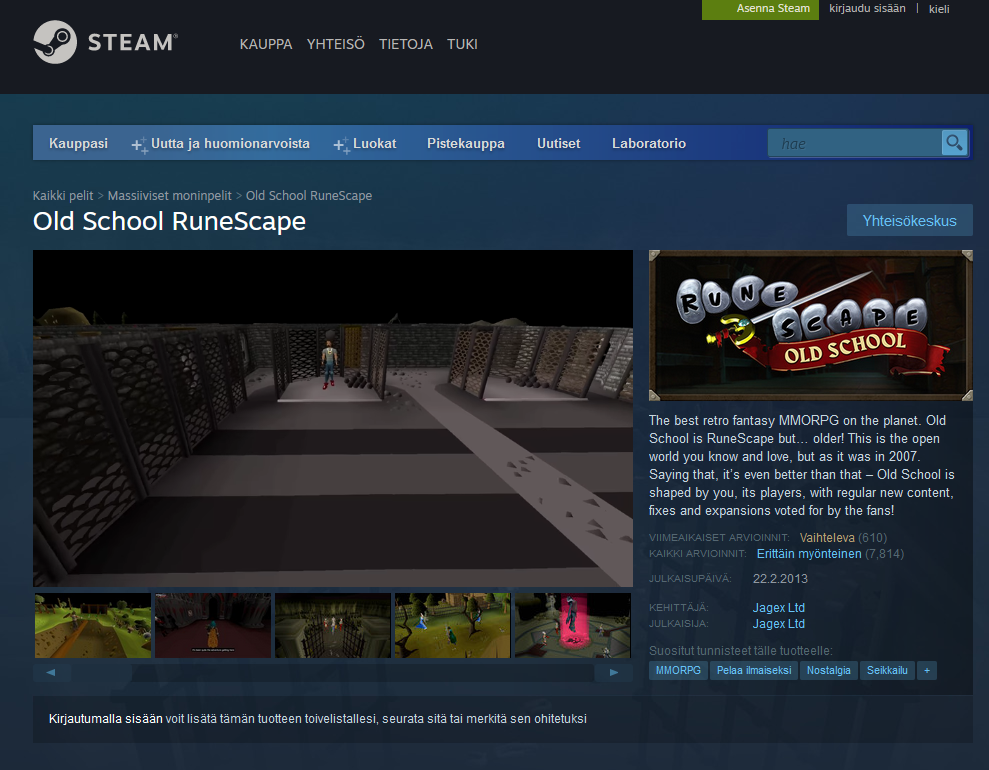Screen dimensions: 989x770
Task: Open the Pistekauppa tab
Action: pyautogui.click(x=465, y=143)
